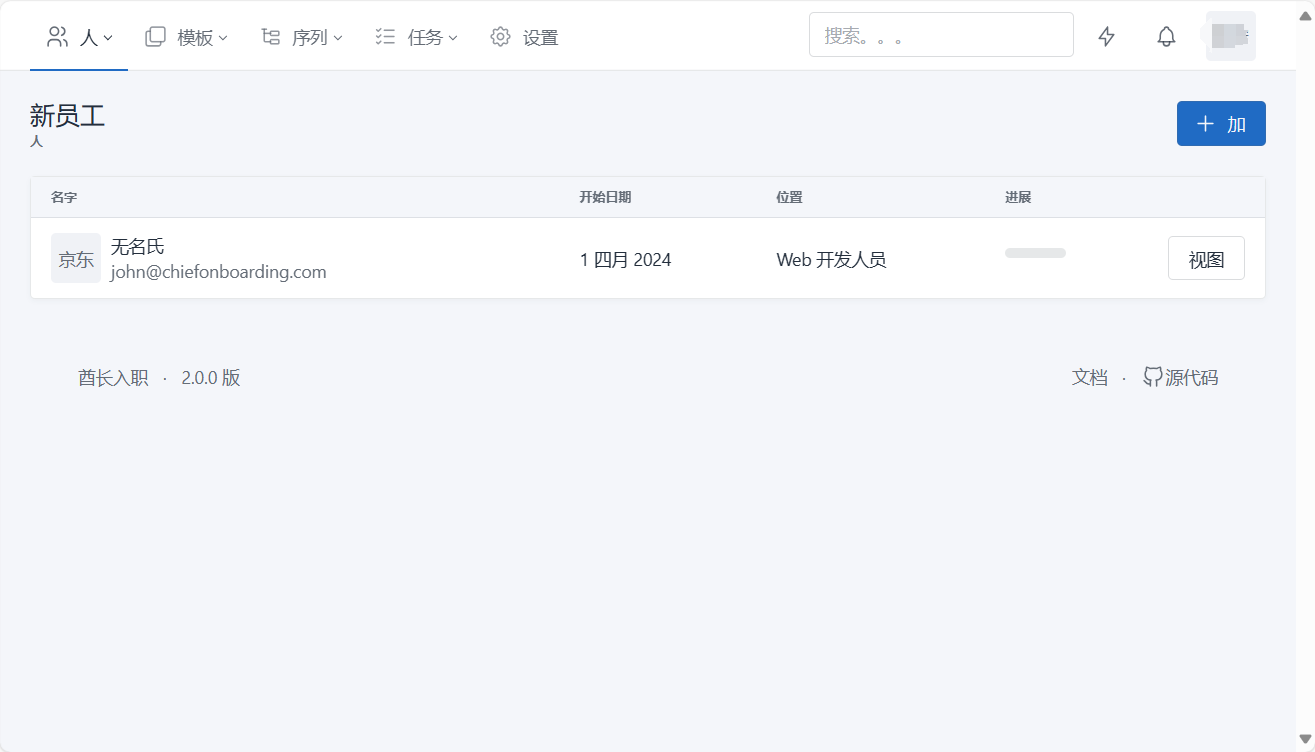This screenshot has width=1315, height=752.
Task: Click the 京东 avatar thumbnail
Action: point(76,259)
